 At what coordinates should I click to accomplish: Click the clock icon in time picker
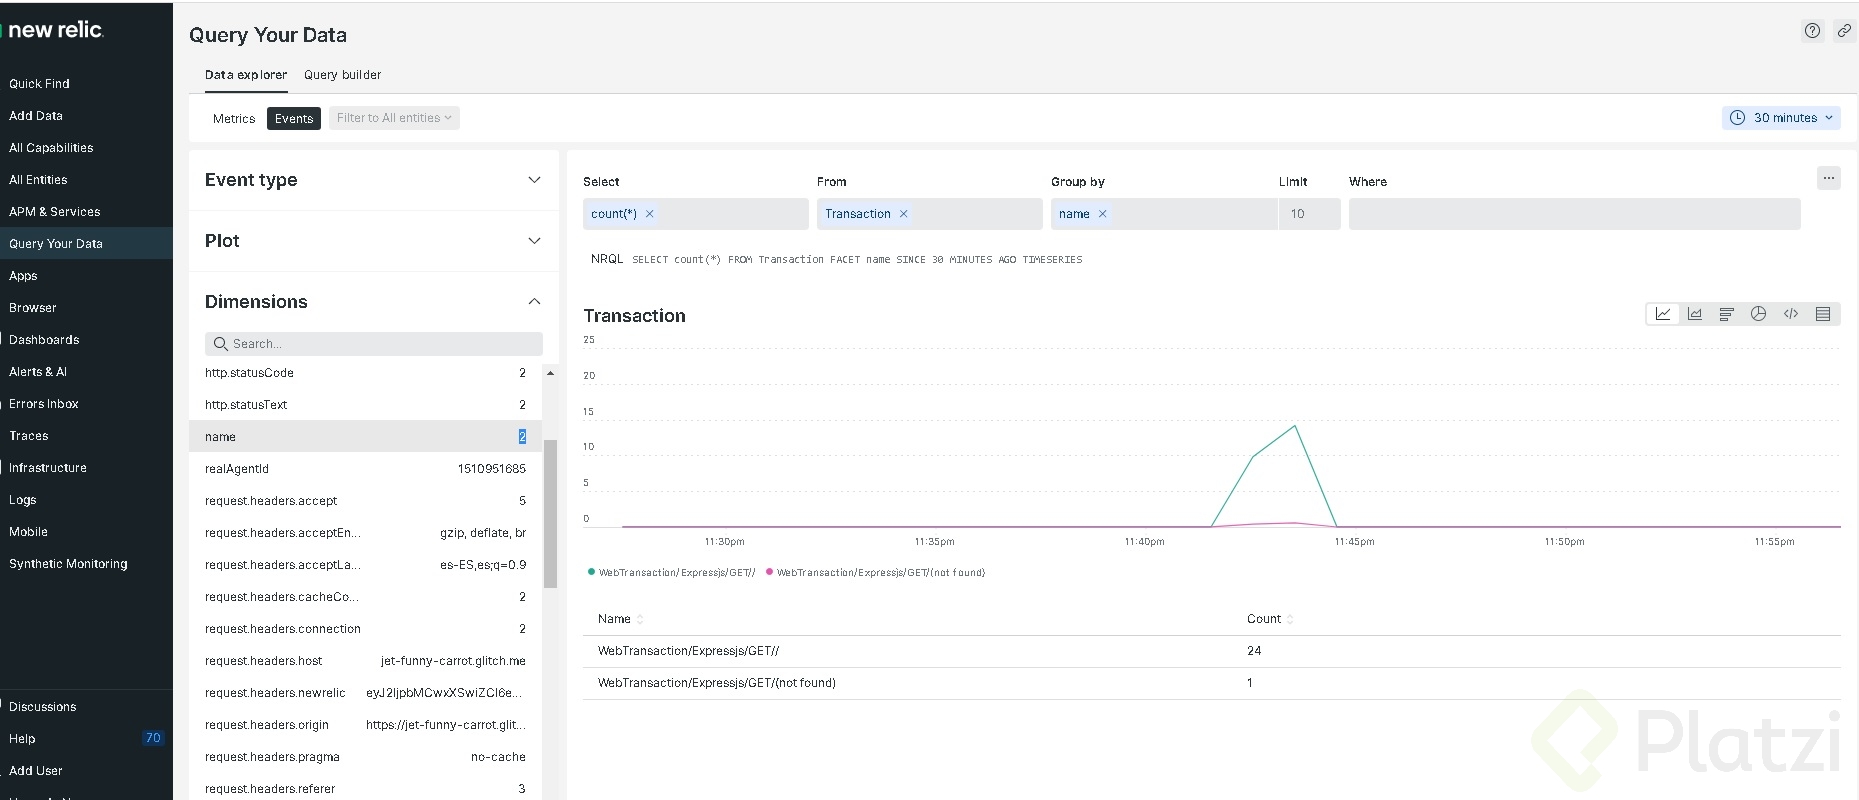pyautogui.click(x=1737, y=118)
